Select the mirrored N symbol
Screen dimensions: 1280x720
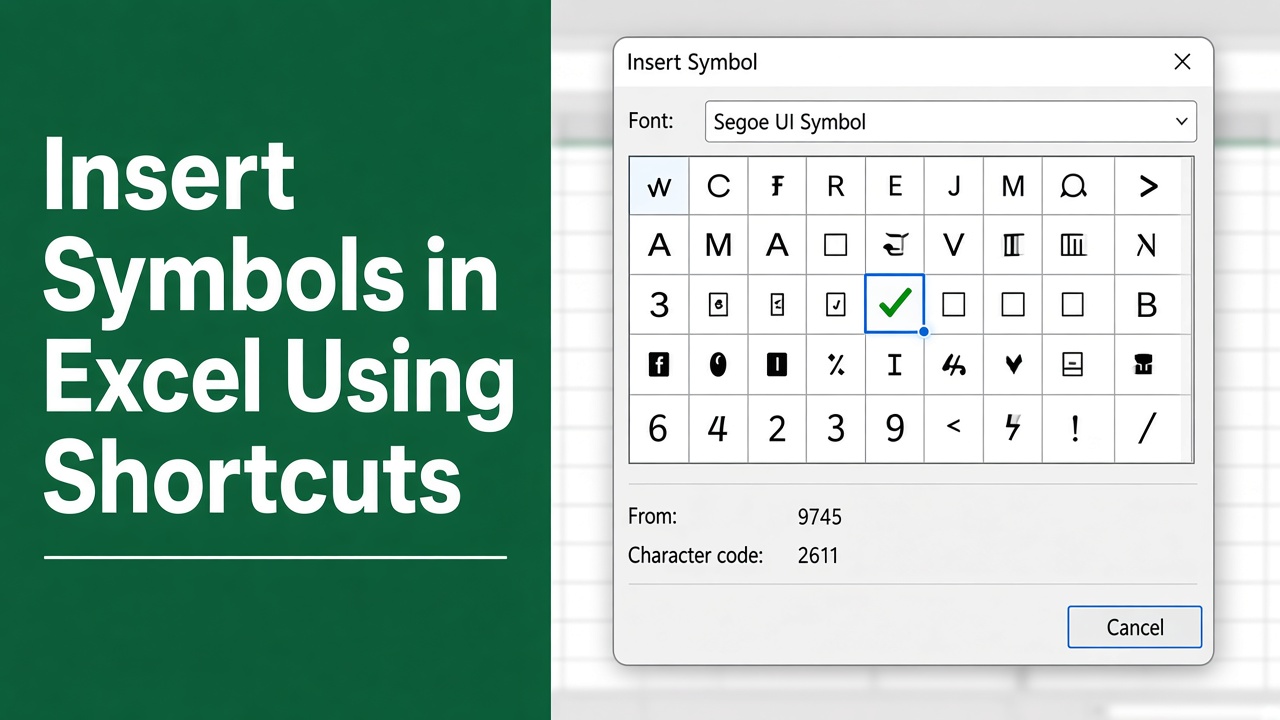[1148, 245]
